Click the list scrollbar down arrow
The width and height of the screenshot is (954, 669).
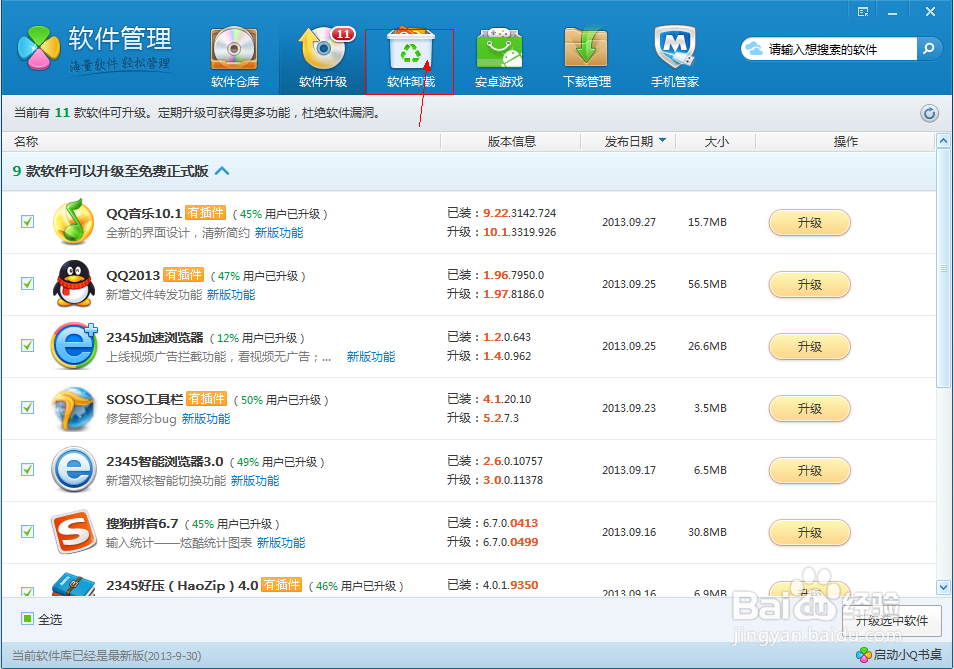point(943,588)
